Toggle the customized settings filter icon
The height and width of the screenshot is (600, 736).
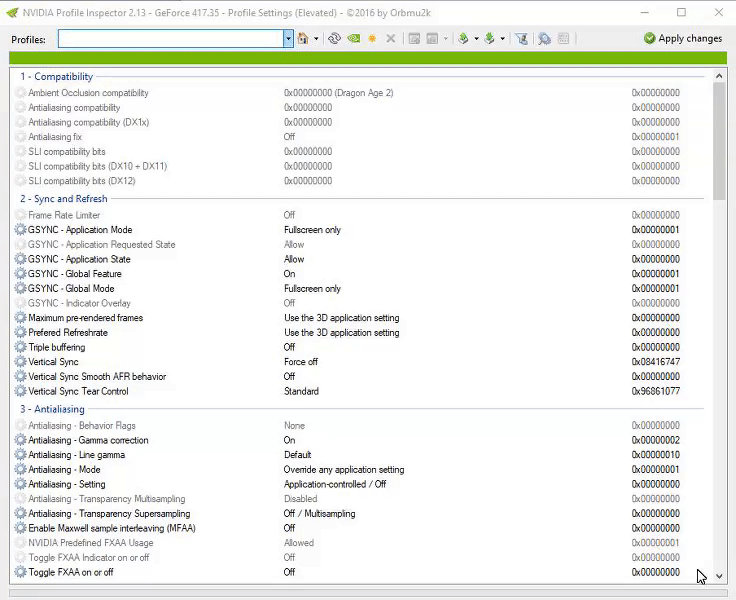pos(521,38)
